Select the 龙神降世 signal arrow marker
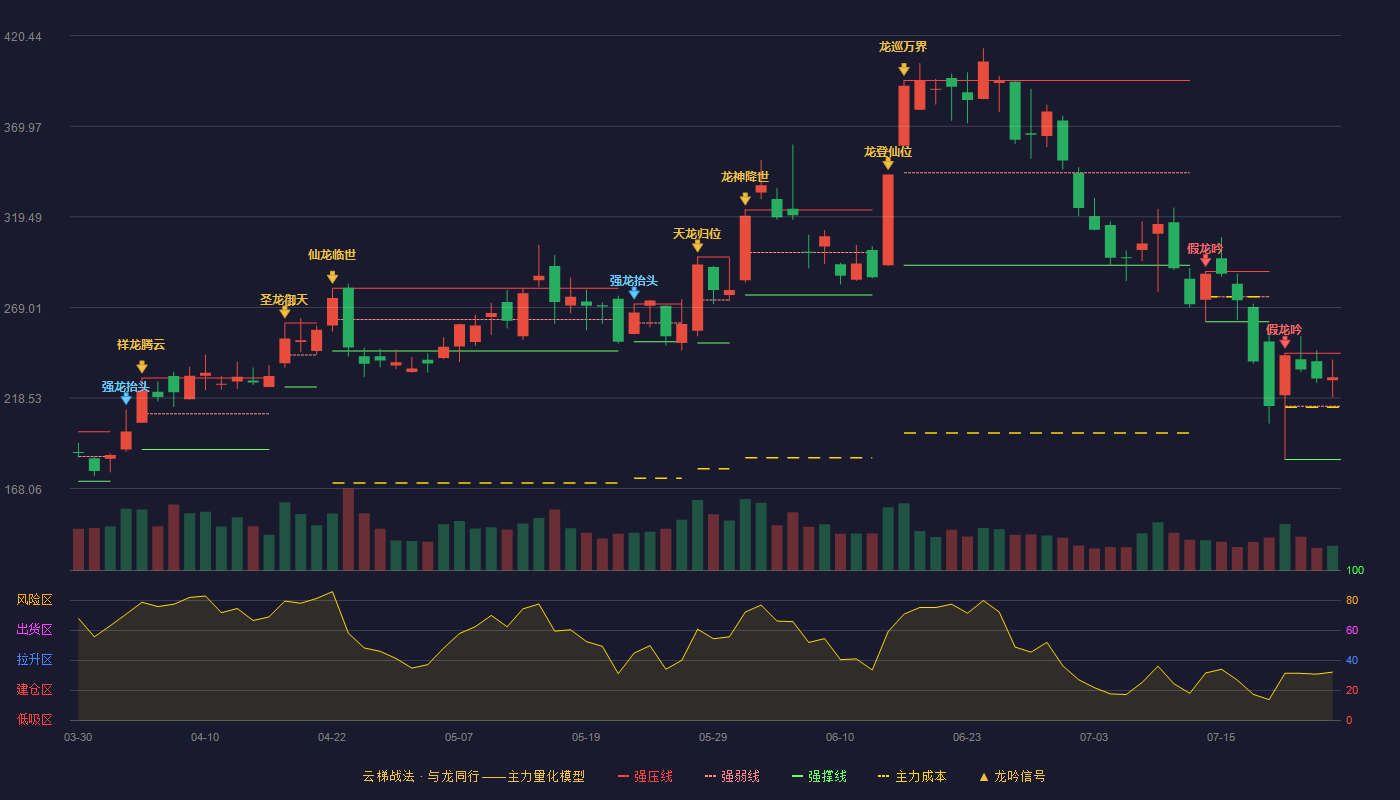 point(745,199)
